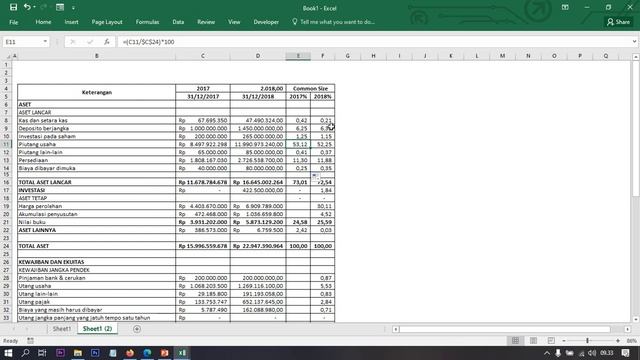640x360 pixels.
Task: Click the zoom slider handle
Action: 587,340
